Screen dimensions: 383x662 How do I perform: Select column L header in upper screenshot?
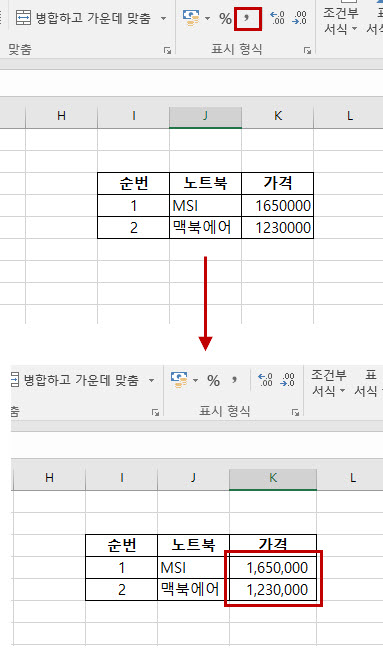pos(349,116)
